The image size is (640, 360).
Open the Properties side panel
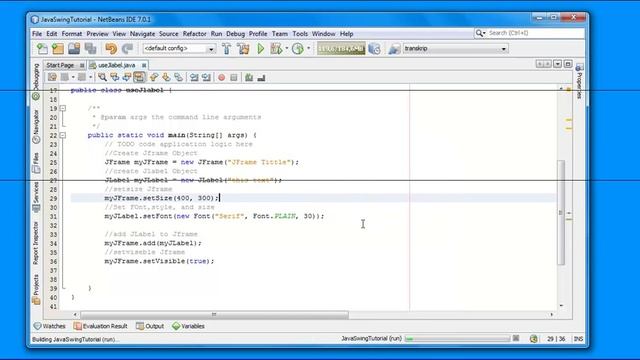pos(579,81)
